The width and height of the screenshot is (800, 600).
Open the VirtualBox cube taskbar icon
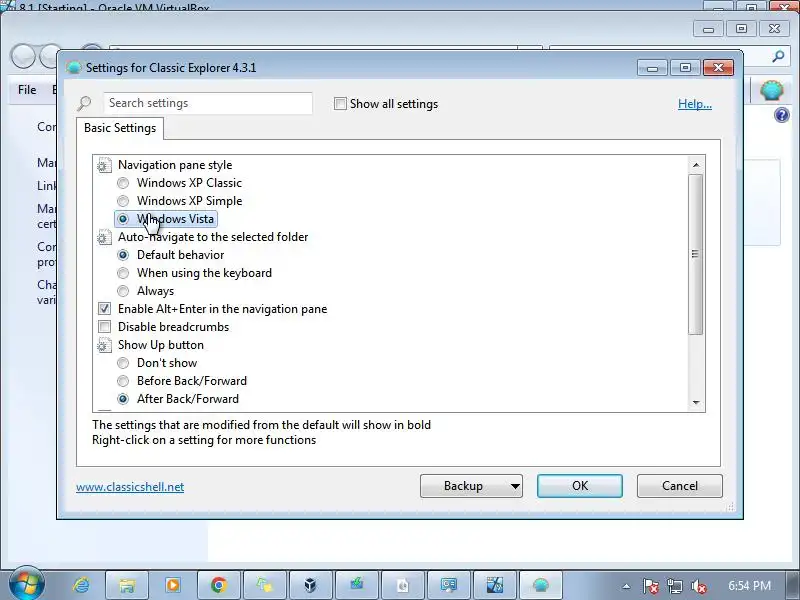[x=311, y=585]
